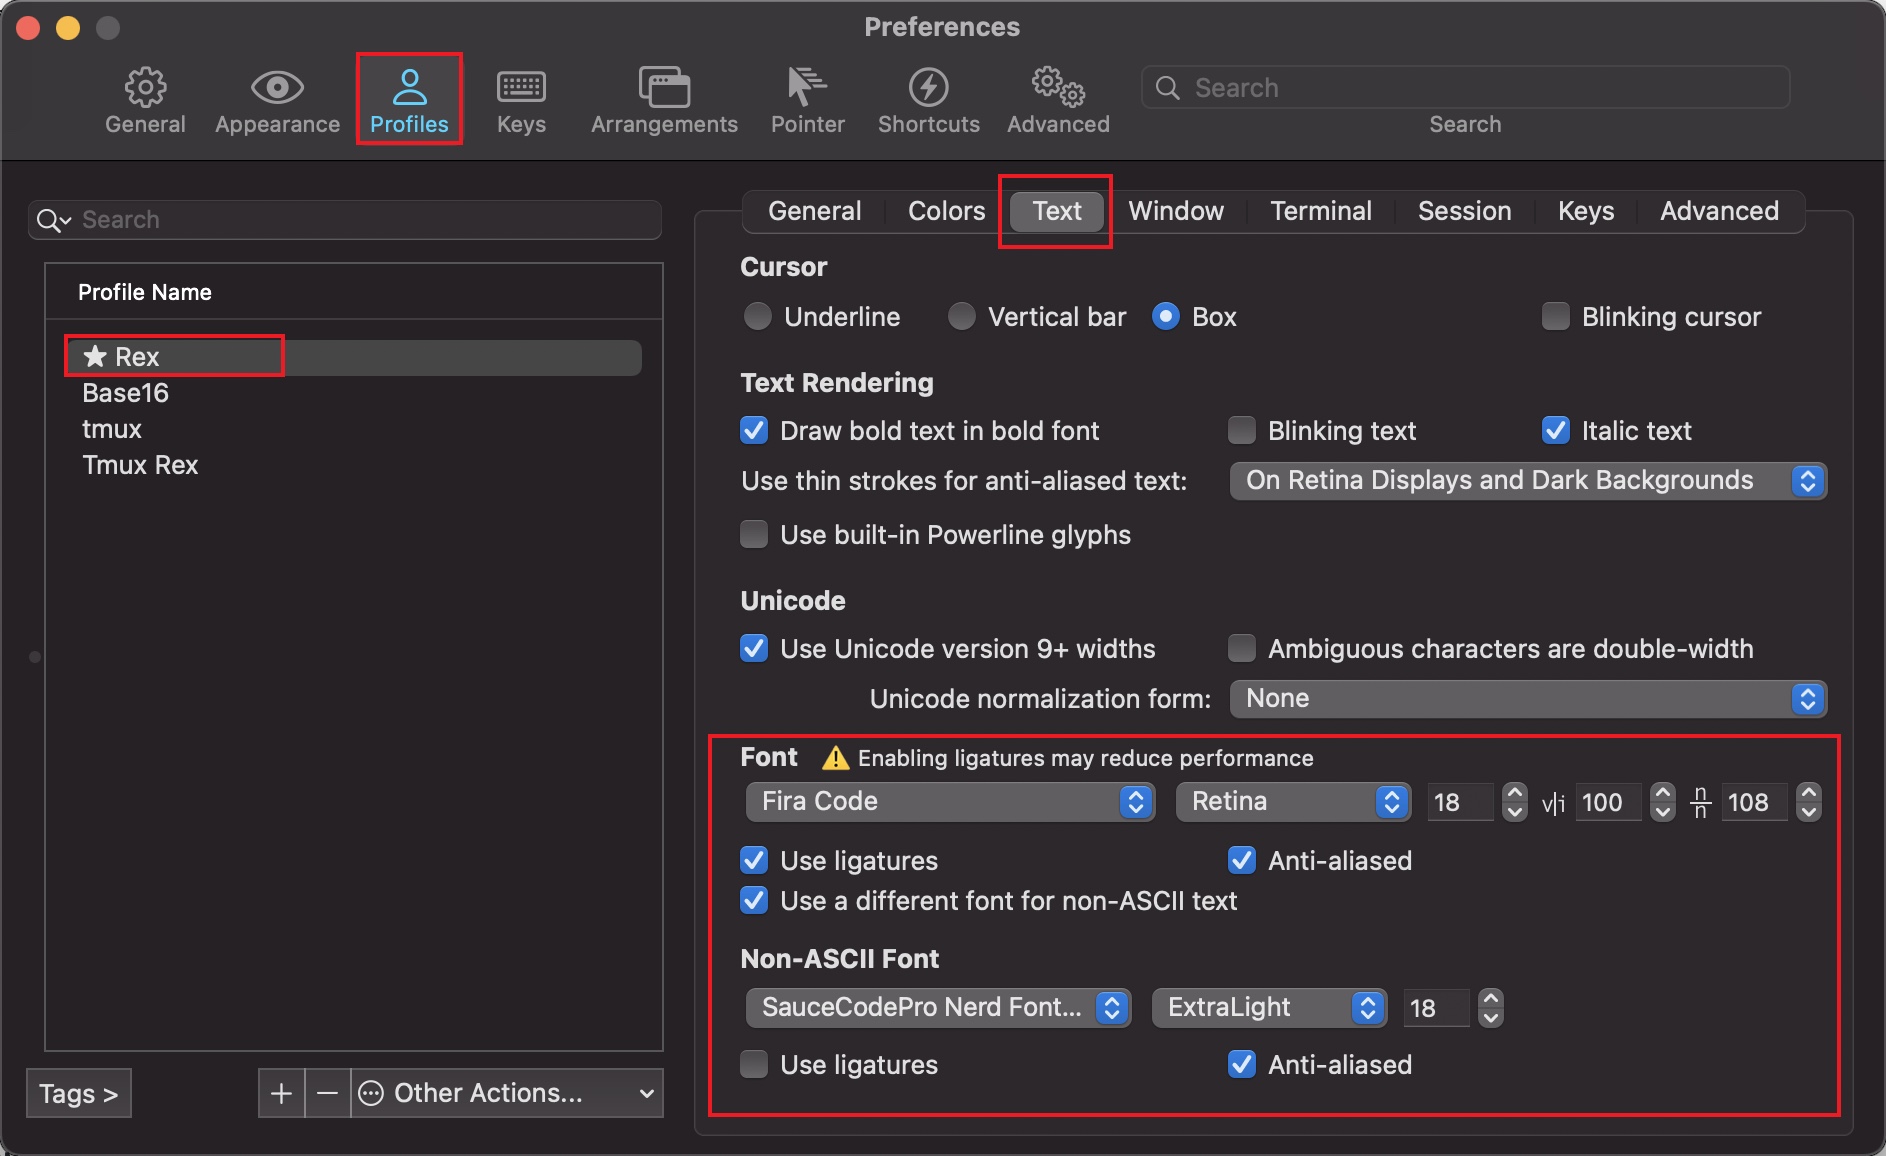Viewport: 1886px width, 1156px height.
Task: Switch to the Terminal tab
Action: 1321,211
